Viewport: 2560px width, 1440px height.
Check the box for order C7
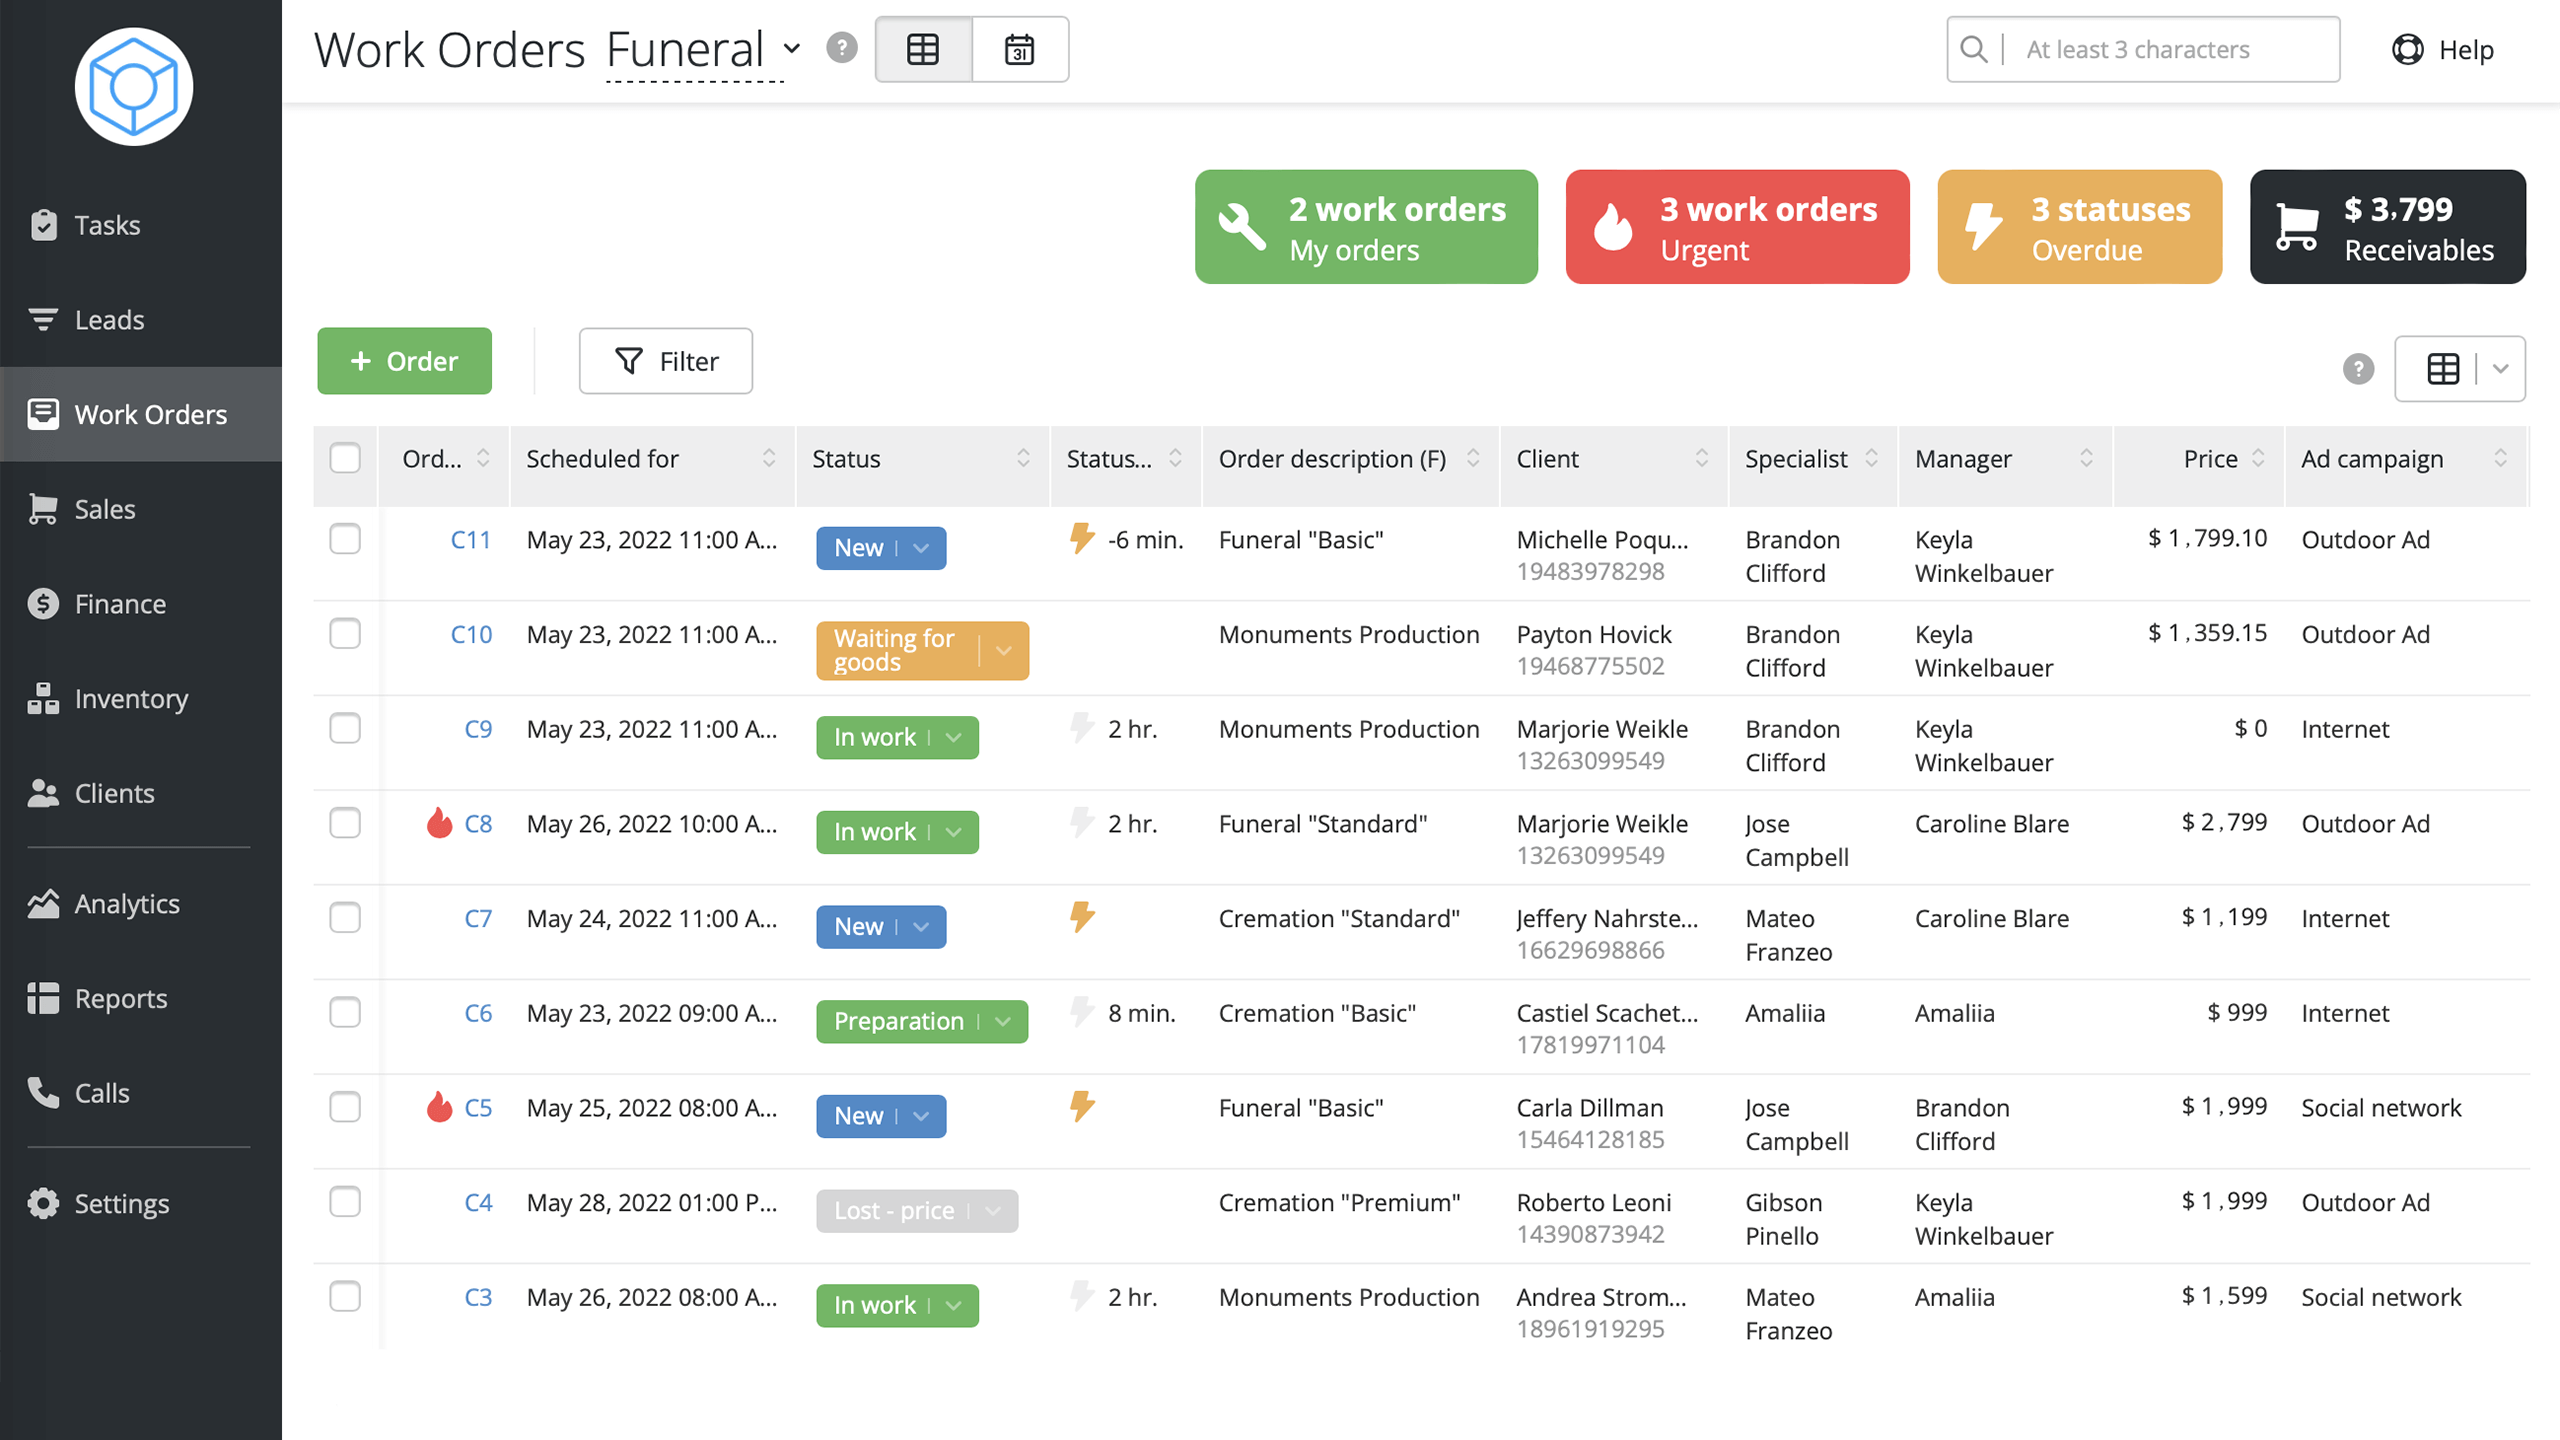click(x=345, y=917)
